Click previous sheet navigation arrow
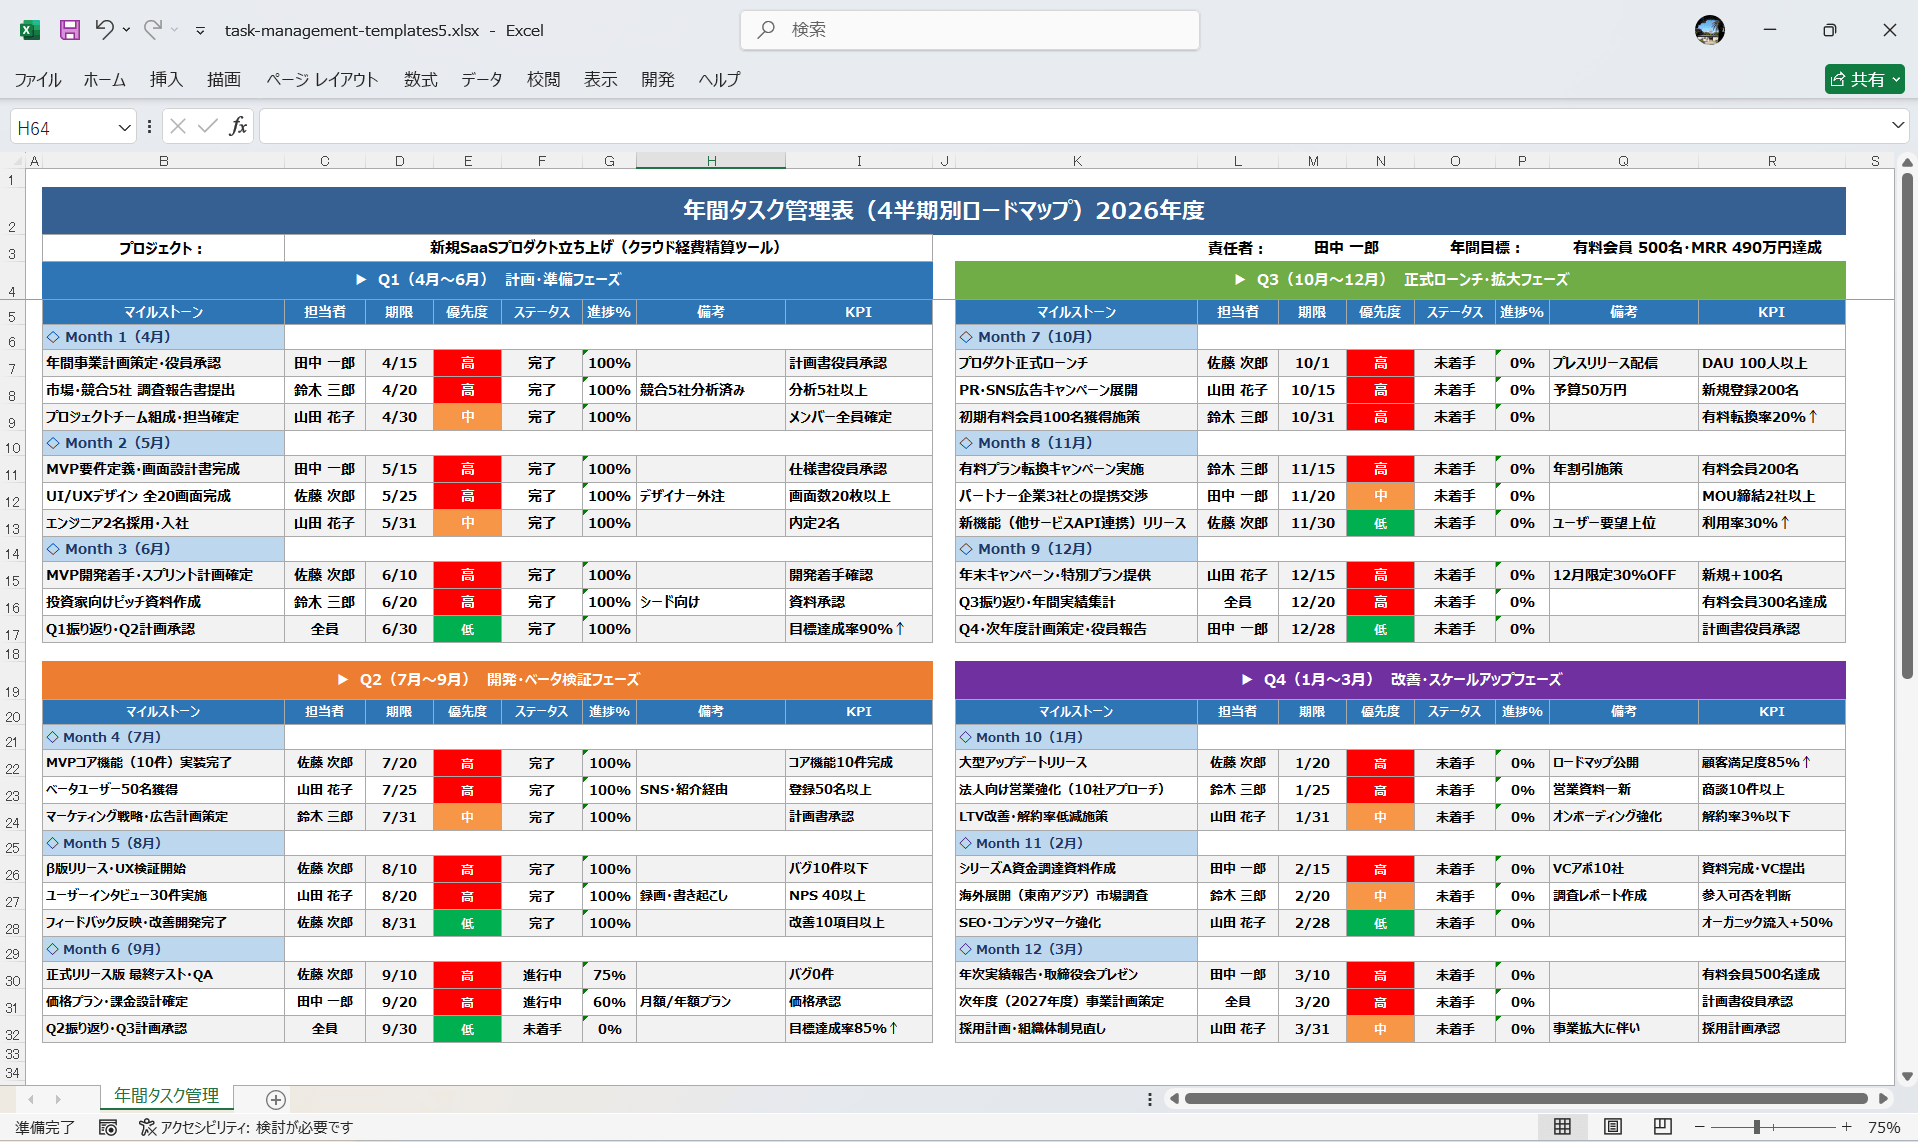This screenshot has height=1142, width=1918. tap(31, 1099)
